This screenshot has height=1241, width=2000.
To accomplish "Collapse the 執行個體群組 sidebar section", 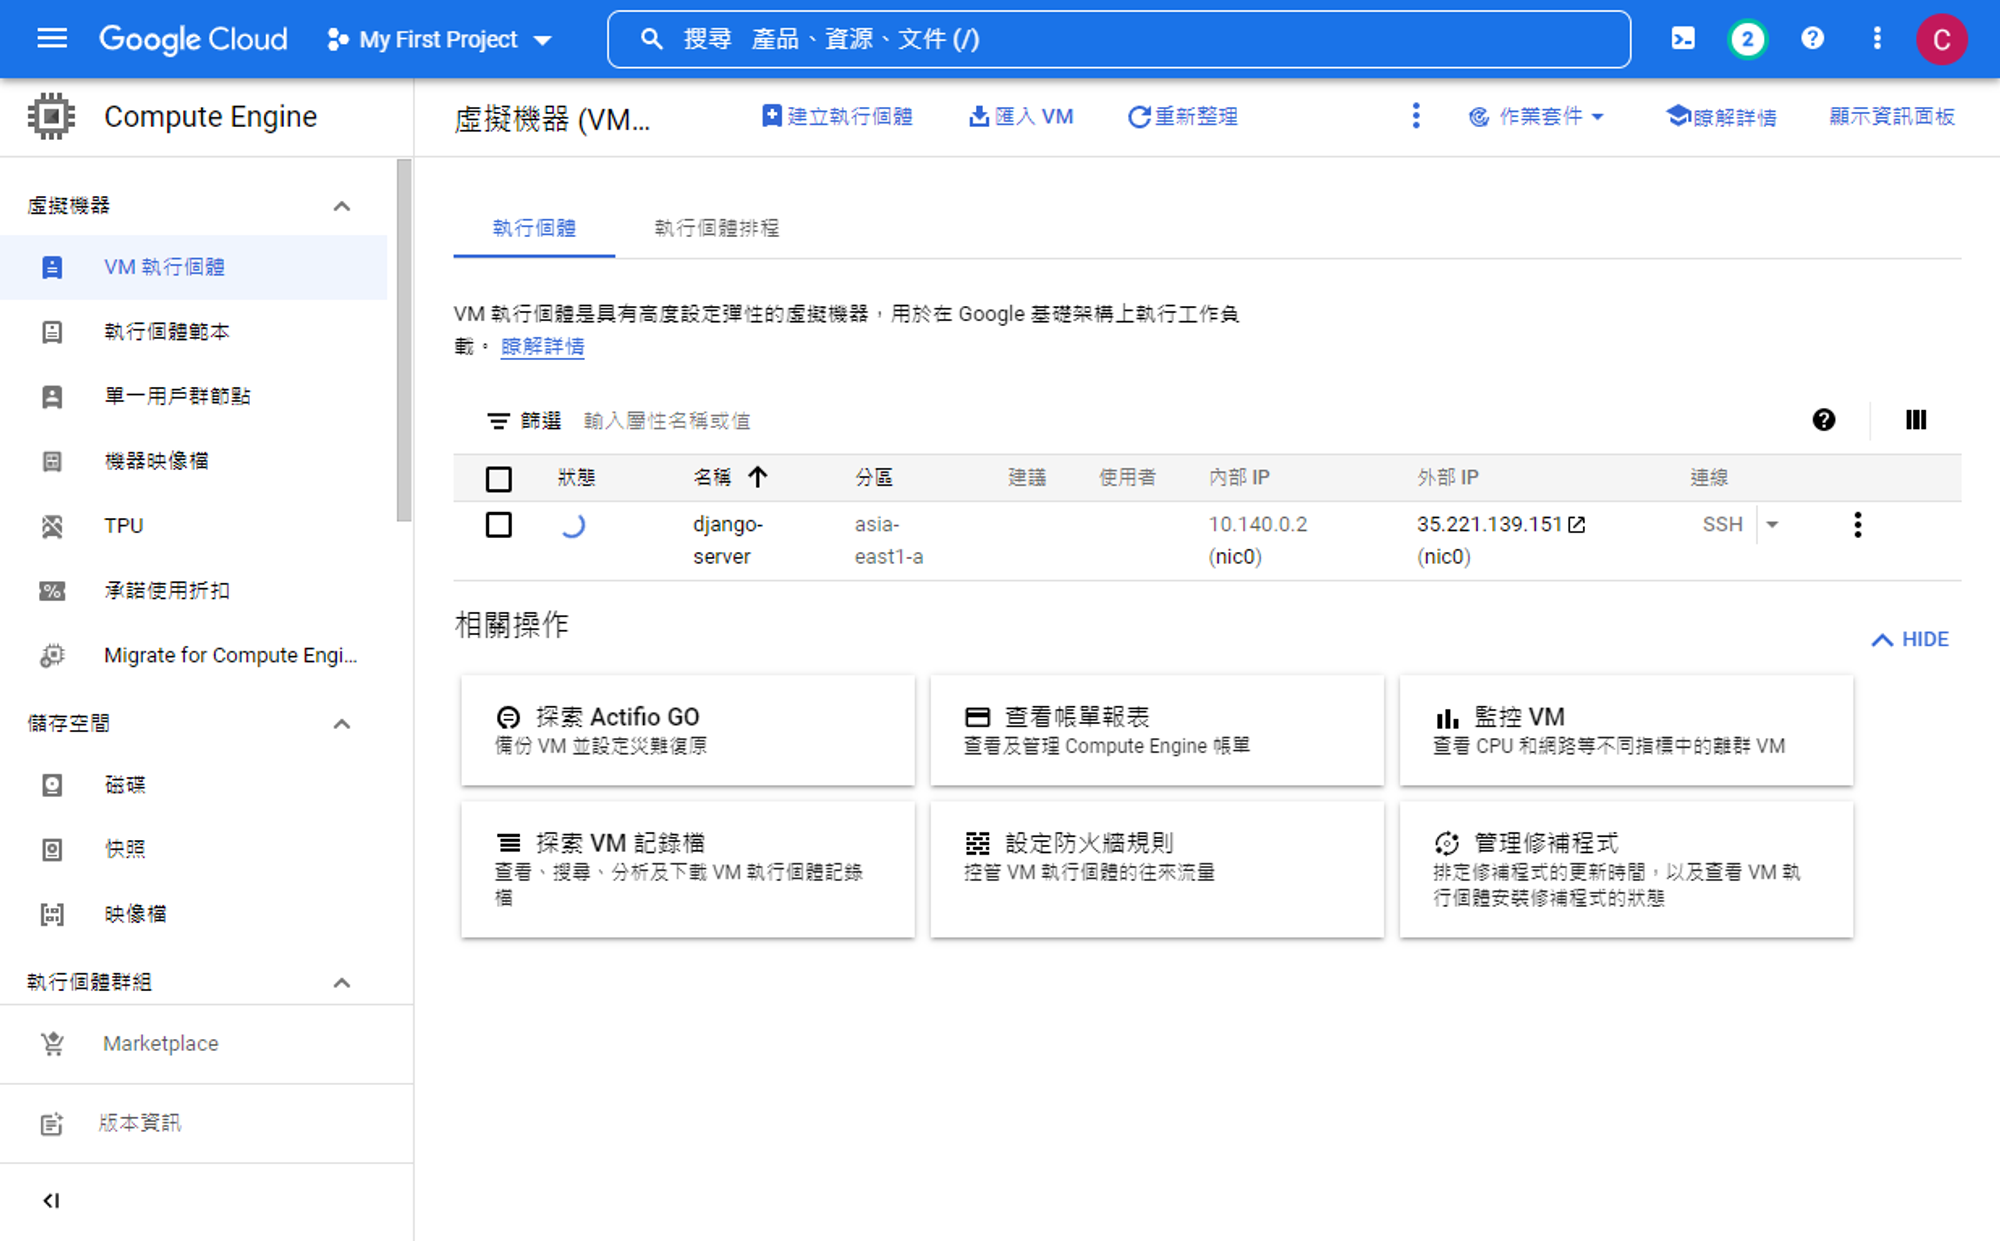I will [x=341, y=983].
